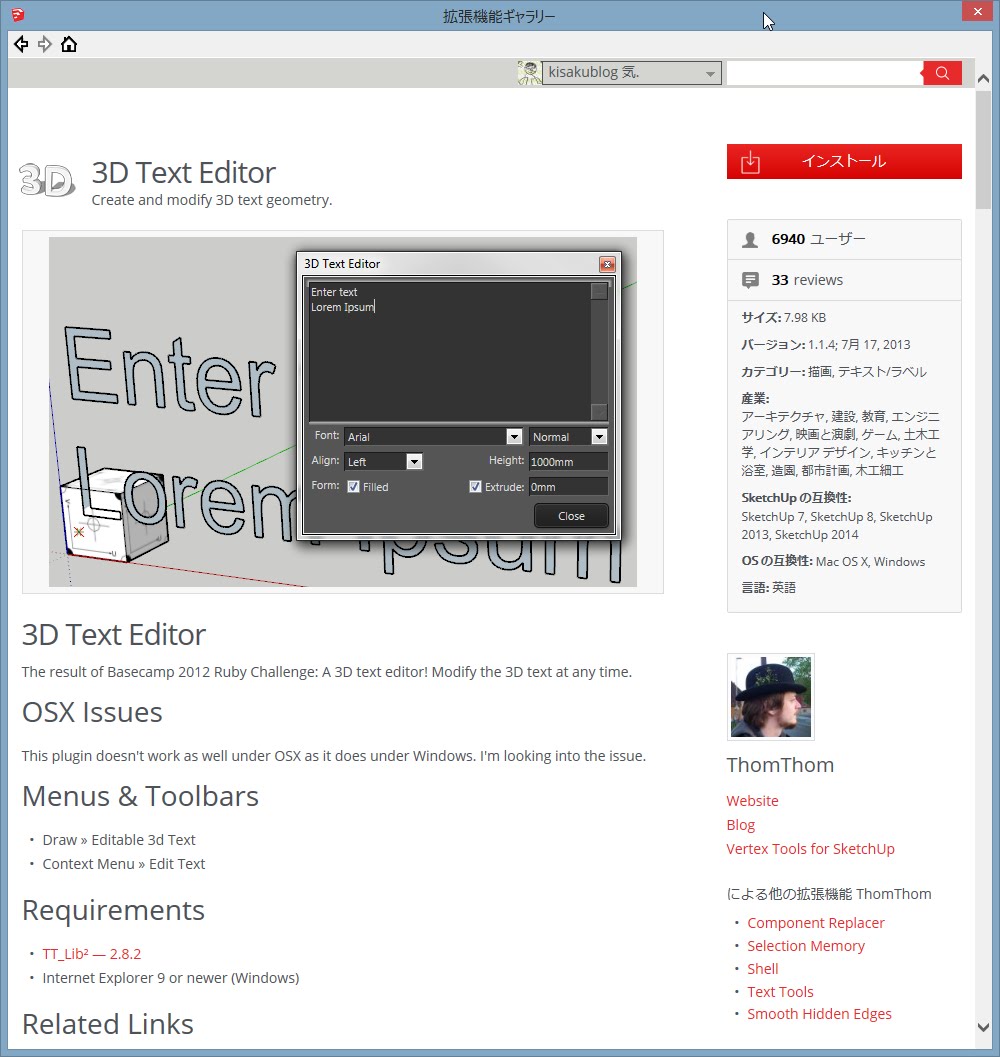Click the サイズ: 7.98 KB text
The height and width of the screenshot is (1057, 1000).
[784, 318]
